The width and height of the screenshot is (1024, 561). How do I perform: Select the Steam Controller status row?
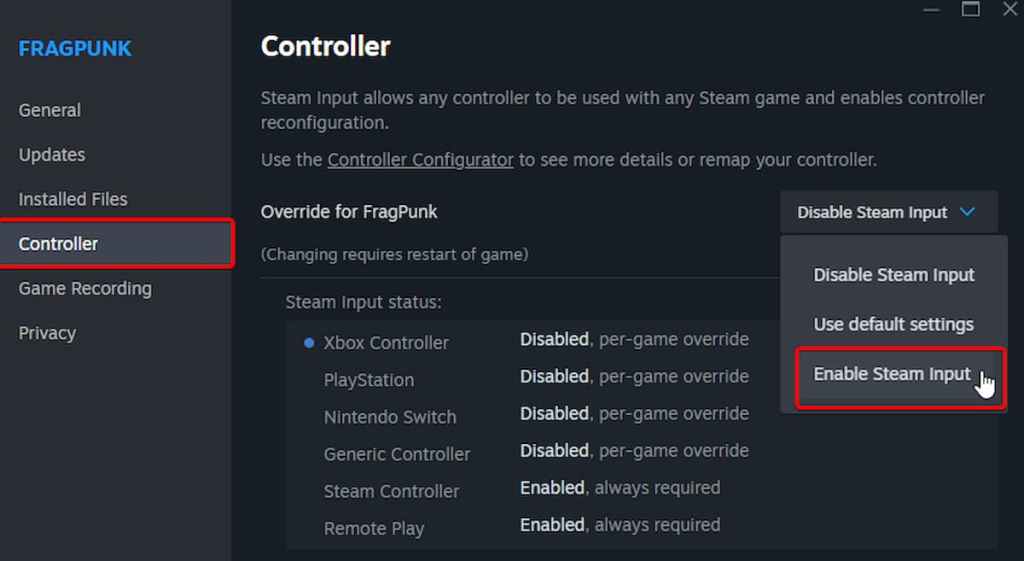tap(391, 491)
